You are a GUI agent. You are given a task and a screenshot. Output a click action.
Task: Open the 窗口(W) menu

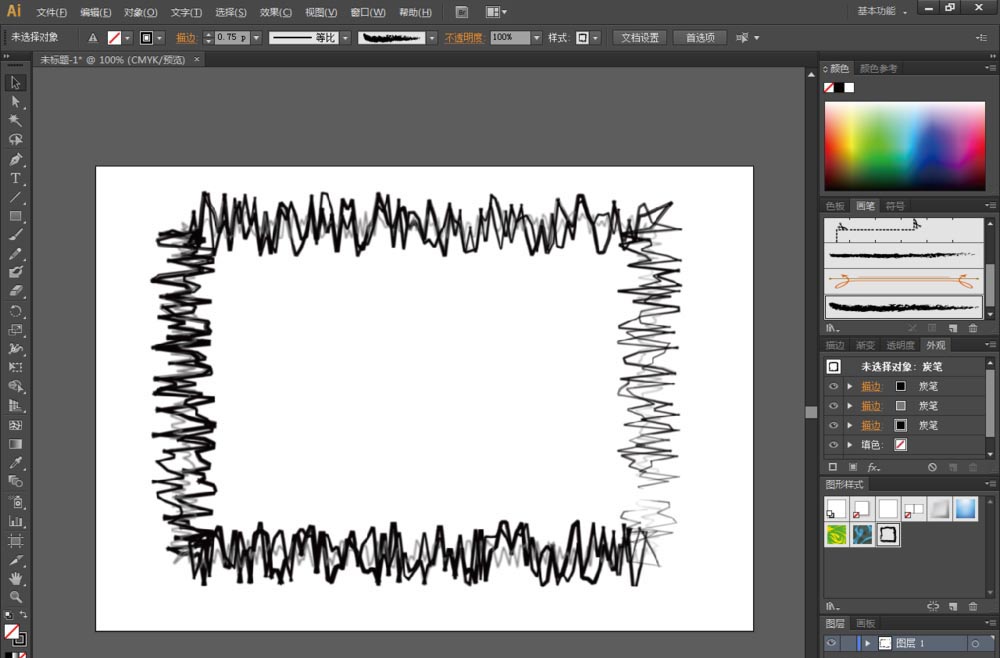(x=368, y=12)
